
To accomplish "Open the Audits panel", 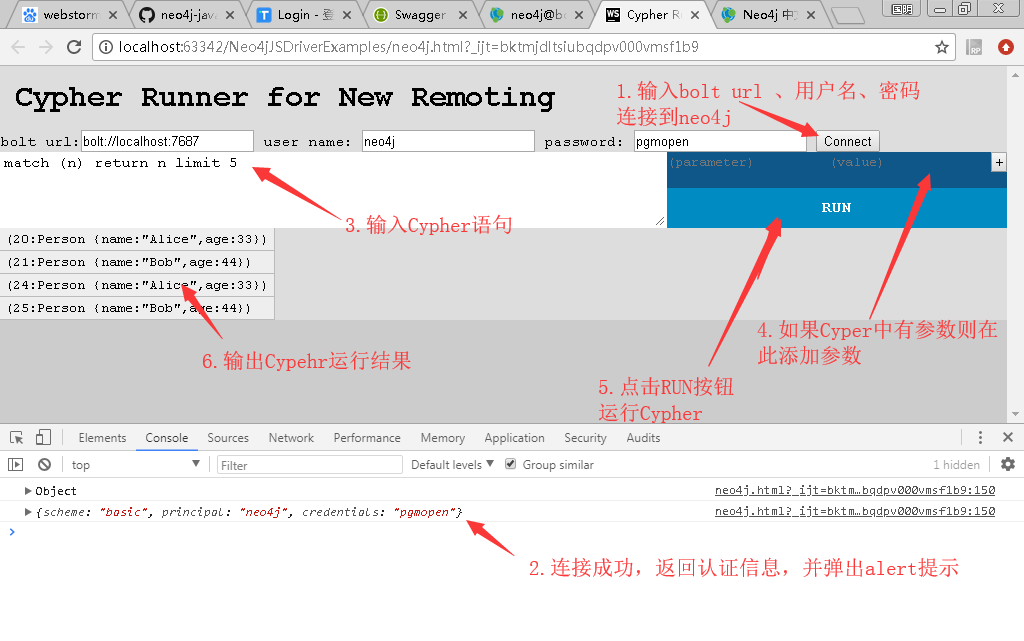I will (x=643, y=438).
